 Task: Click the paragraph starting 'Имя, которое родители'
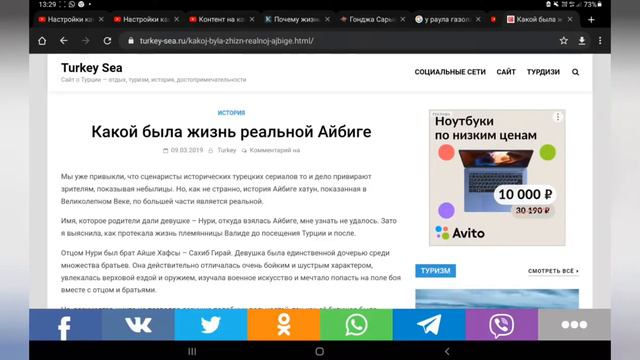(x=229, y=227)
